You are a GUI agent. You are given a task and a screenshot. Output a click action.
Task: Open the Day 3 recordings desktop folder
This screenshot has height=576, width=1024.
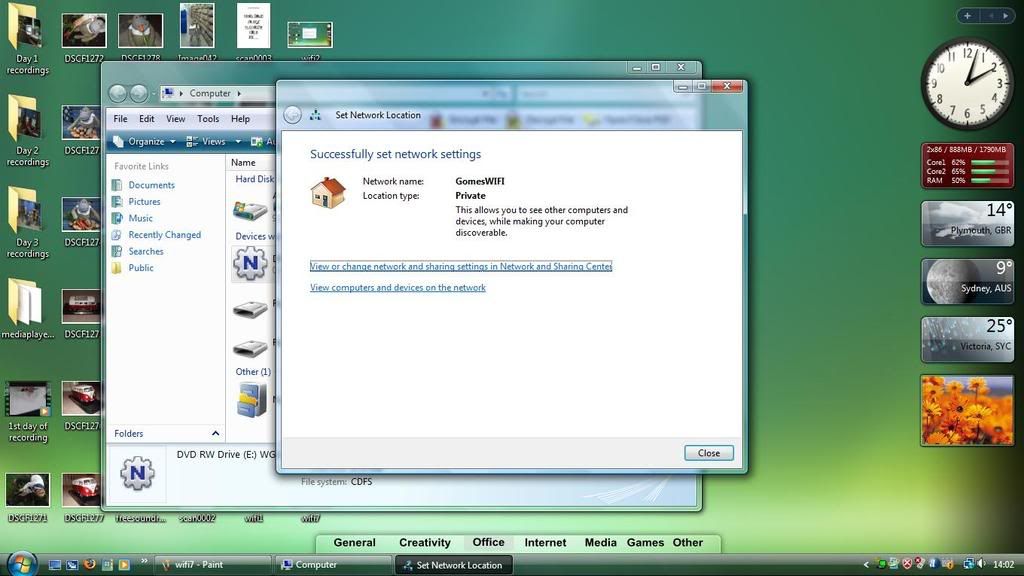point(27,222)
